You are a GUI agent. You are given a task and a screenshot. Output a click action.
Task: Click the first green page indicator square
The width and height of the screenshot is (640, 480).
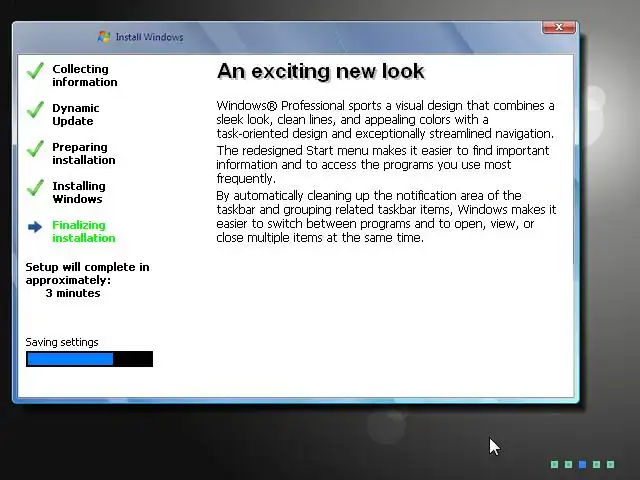(554, 464)
